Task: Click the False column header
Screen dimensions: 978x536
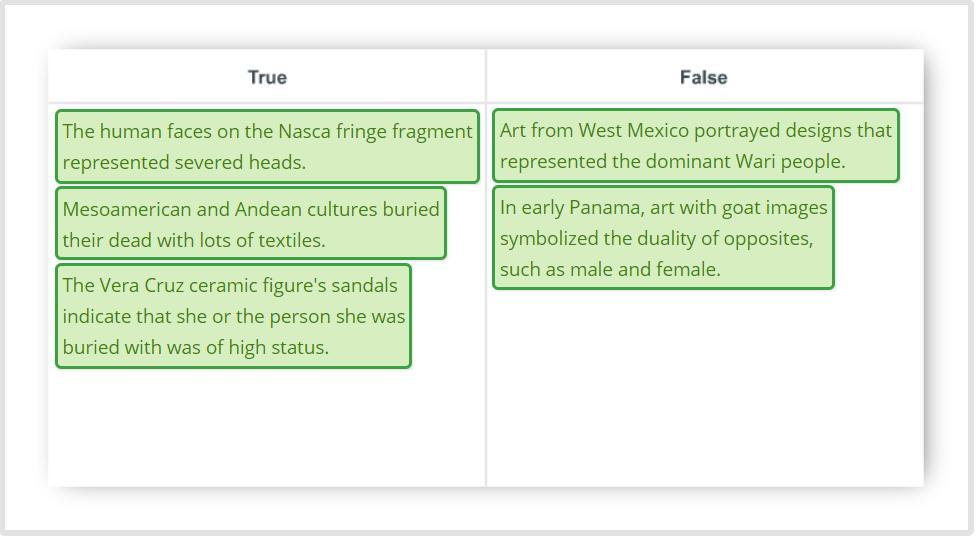Action: [x=703, y=77]
